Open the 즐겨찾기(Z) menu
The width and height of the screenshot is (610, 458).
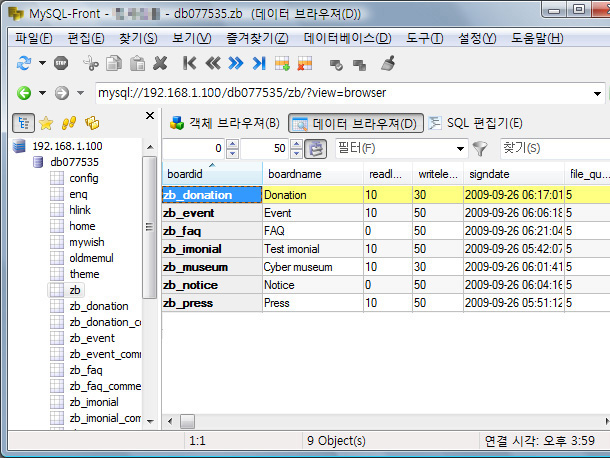point(258,38)
